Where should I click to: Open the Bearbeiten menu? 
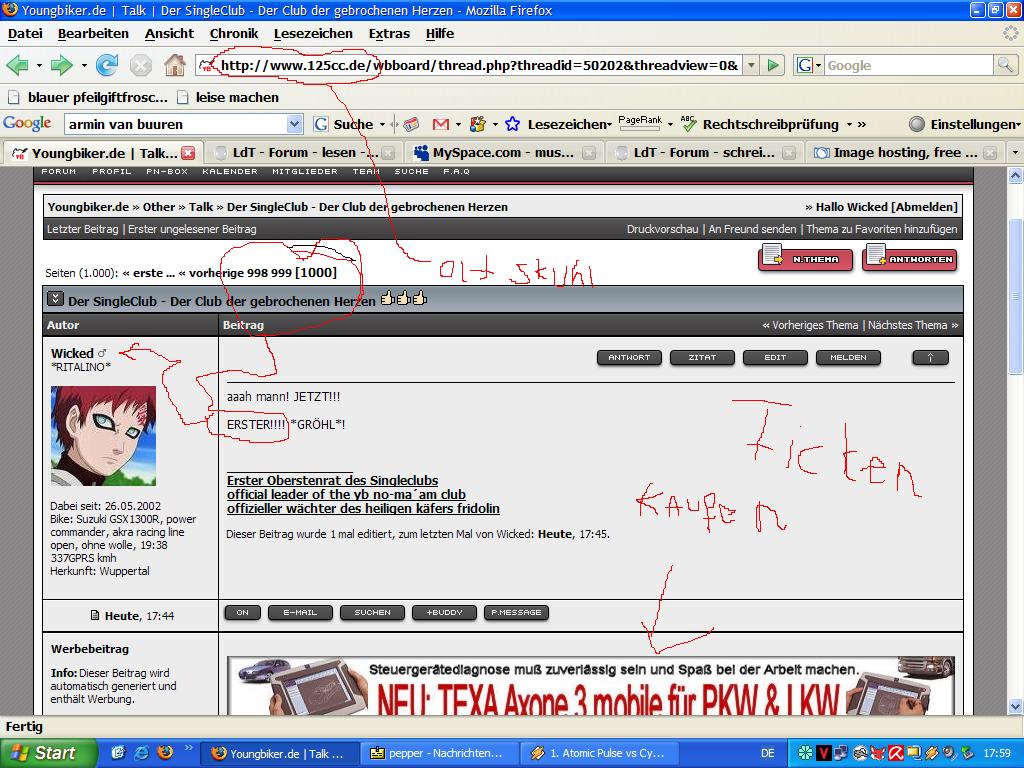point(93,33)
